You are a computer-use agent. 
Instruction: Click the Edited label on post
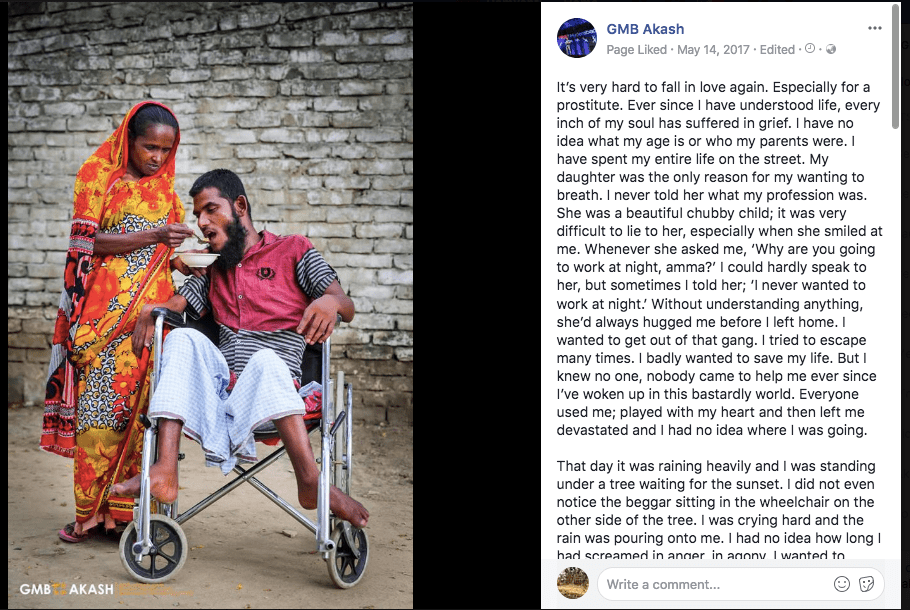[777, 50]
